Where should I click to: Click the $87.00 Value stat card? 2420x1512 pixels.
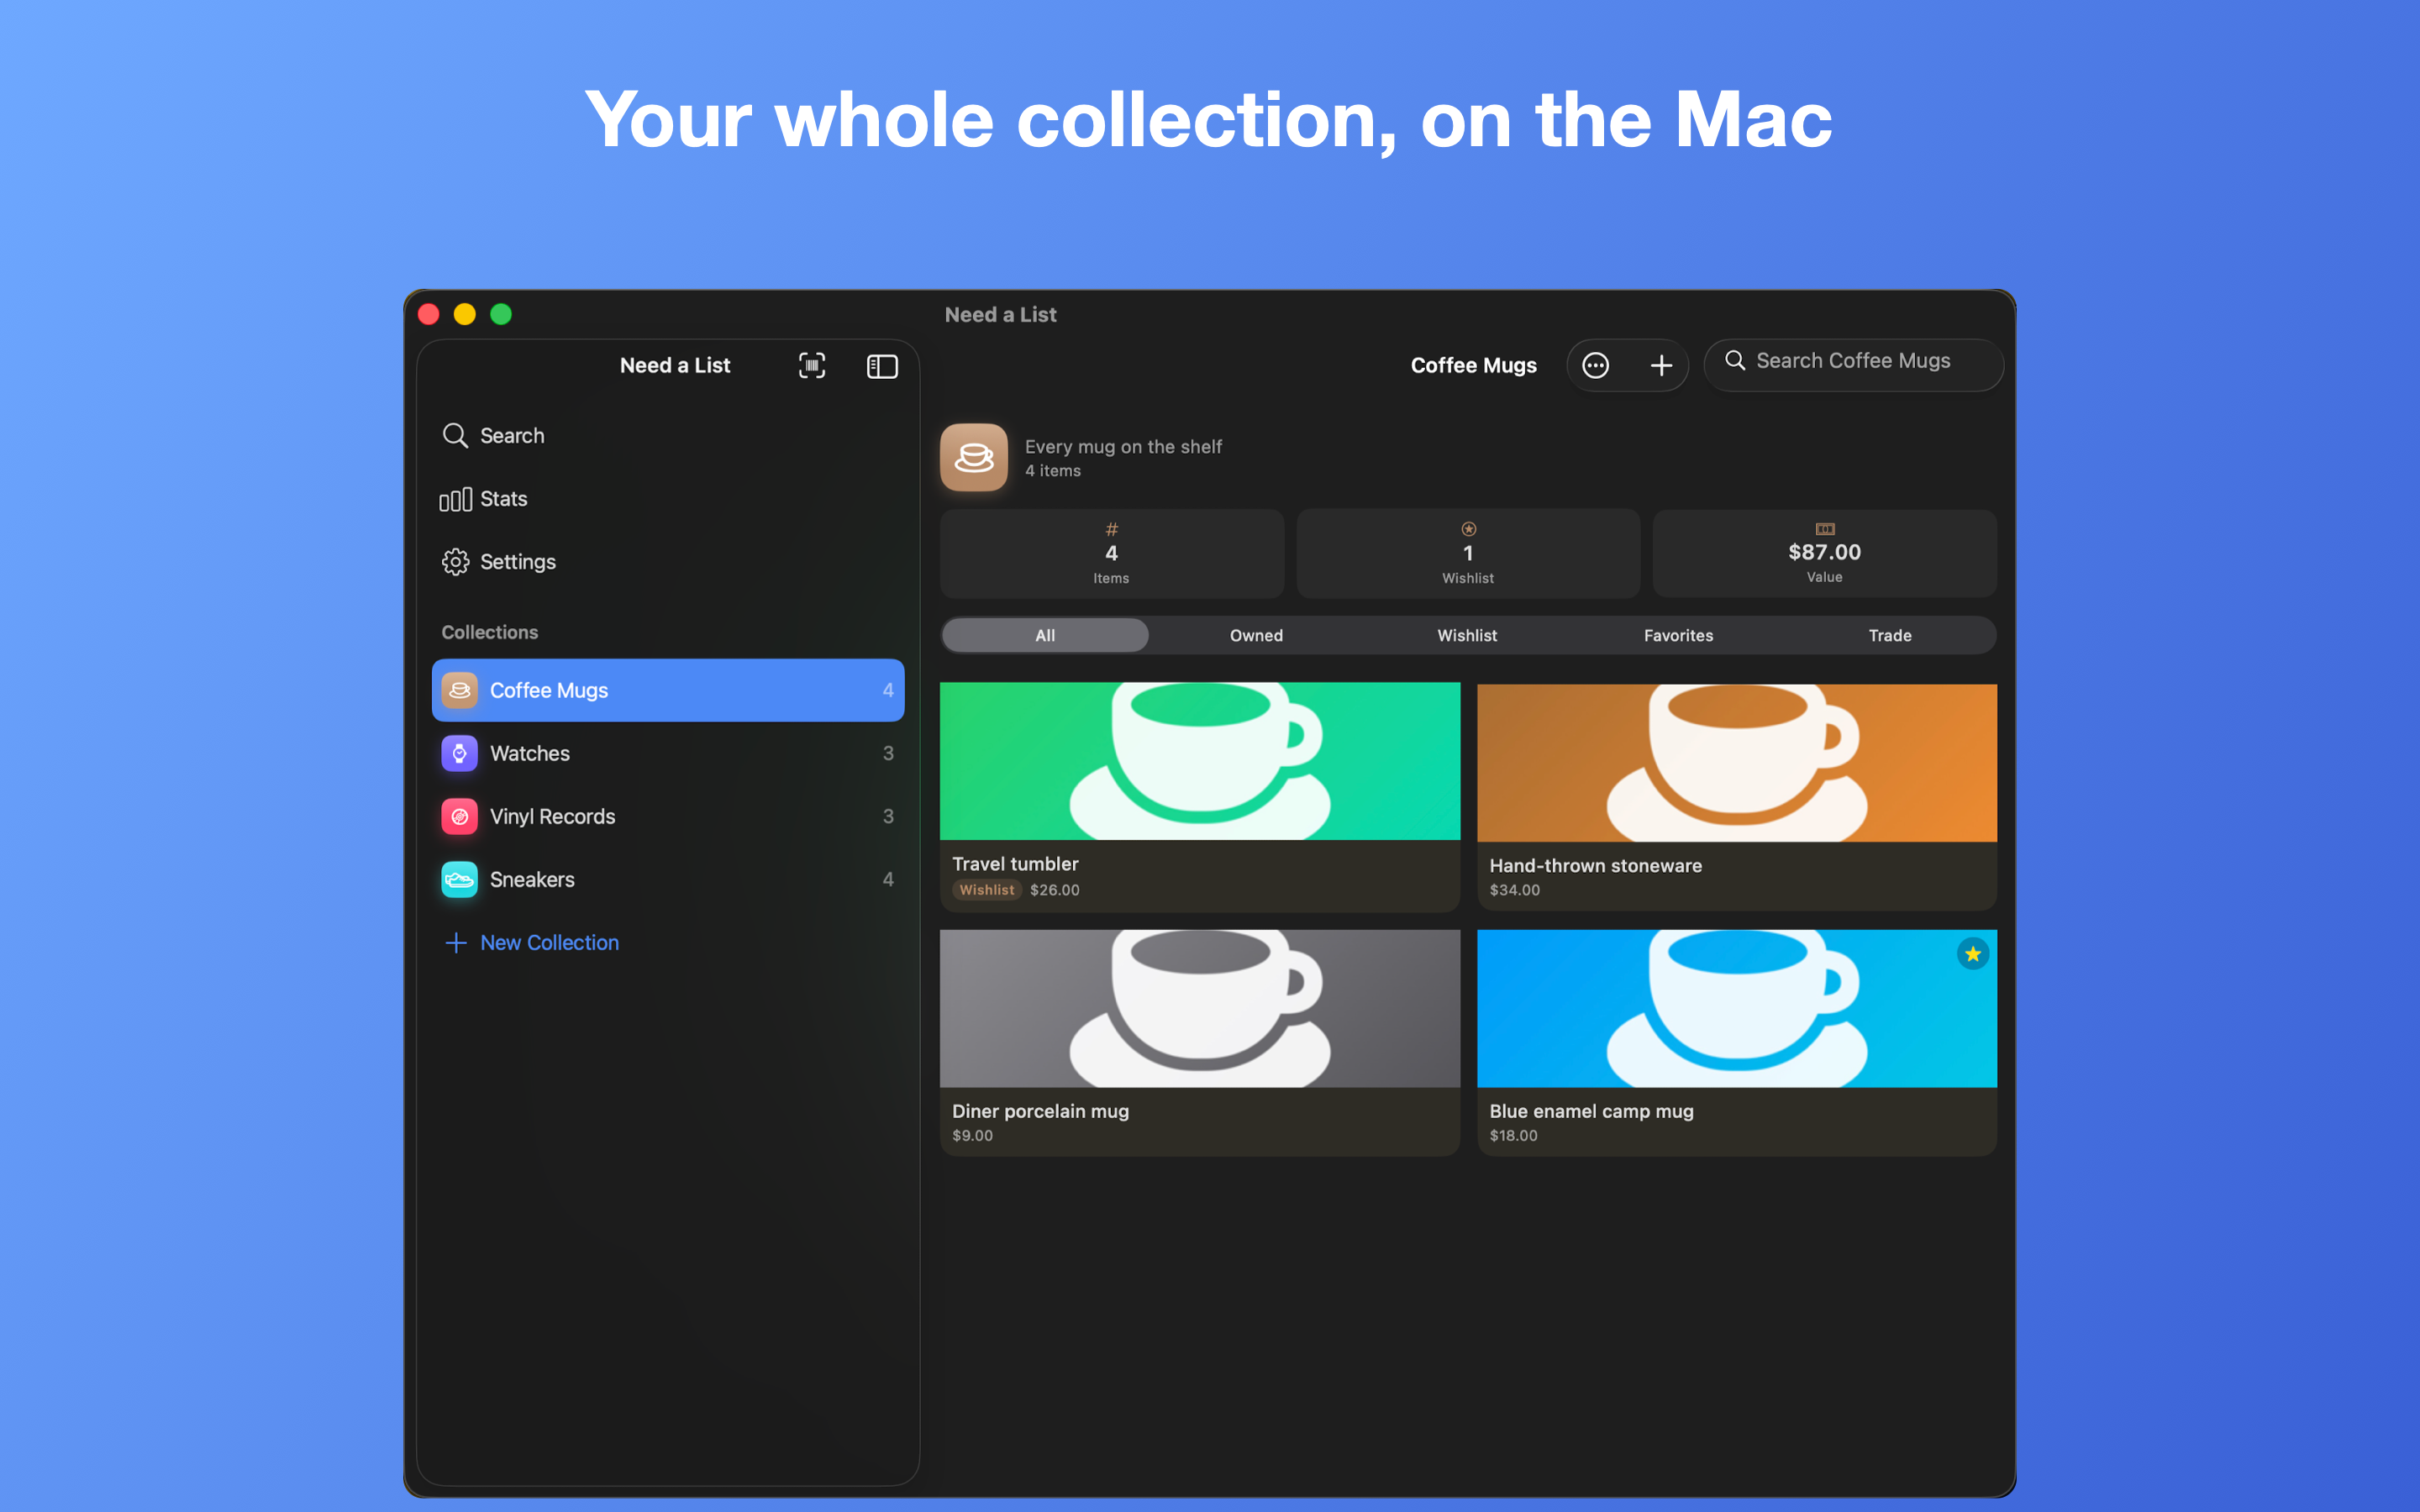click(1824, 554)
